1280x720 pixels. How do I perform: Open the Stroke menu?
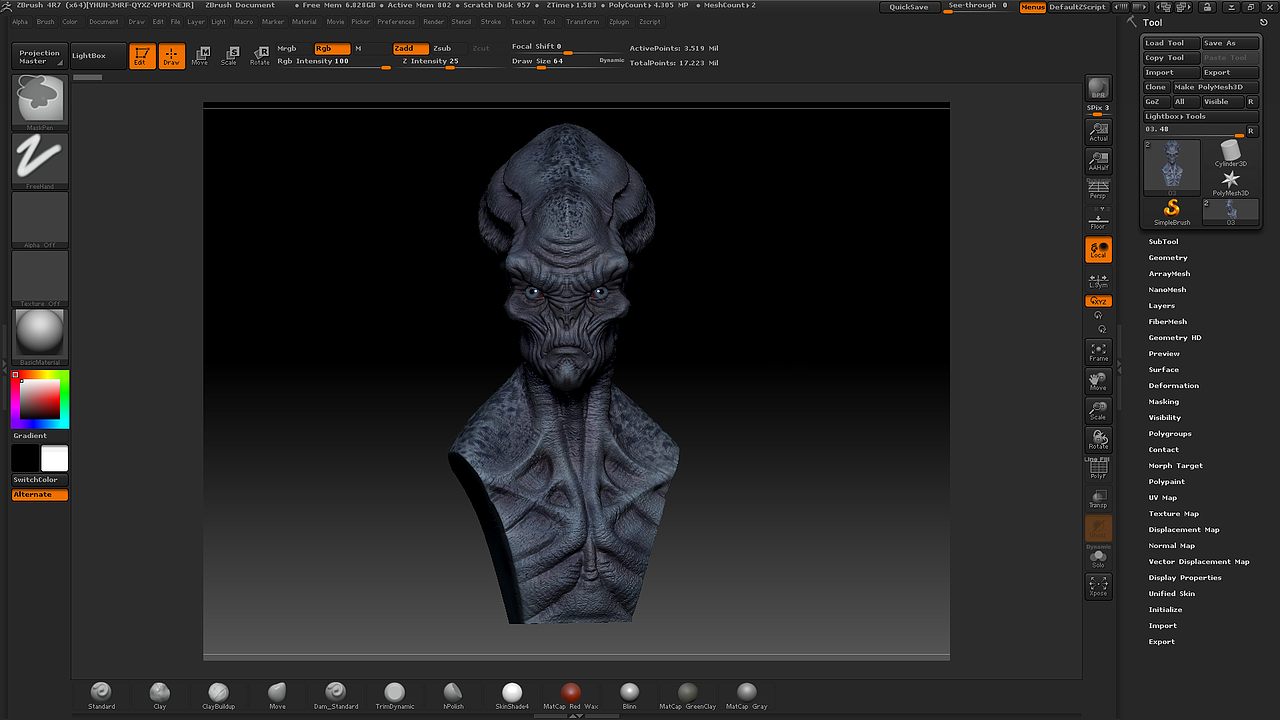491,21
